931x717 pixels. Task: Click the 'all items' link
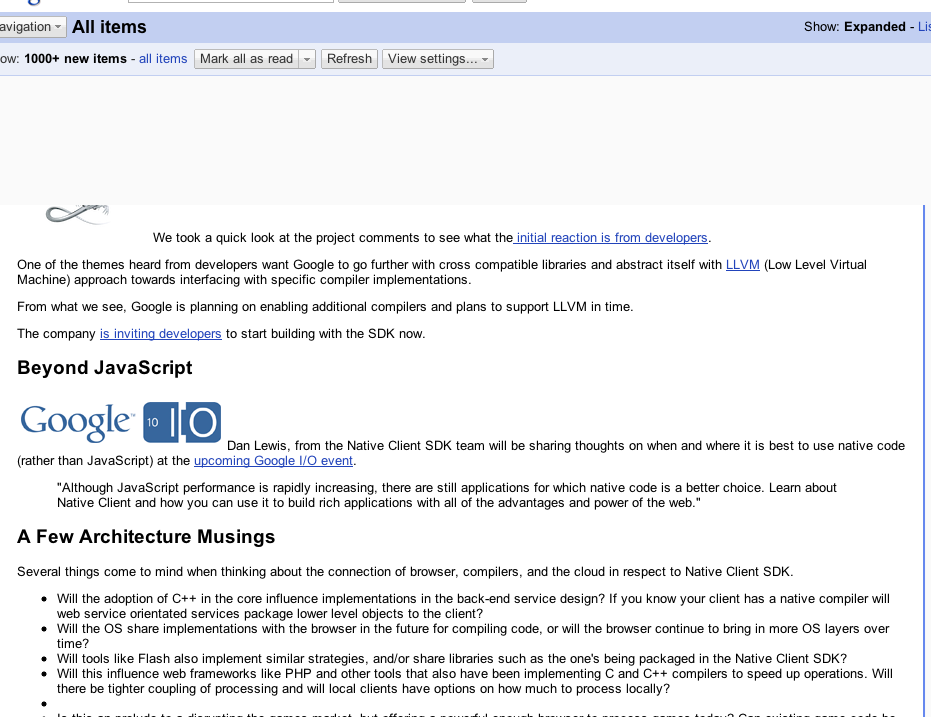[163, 59]
